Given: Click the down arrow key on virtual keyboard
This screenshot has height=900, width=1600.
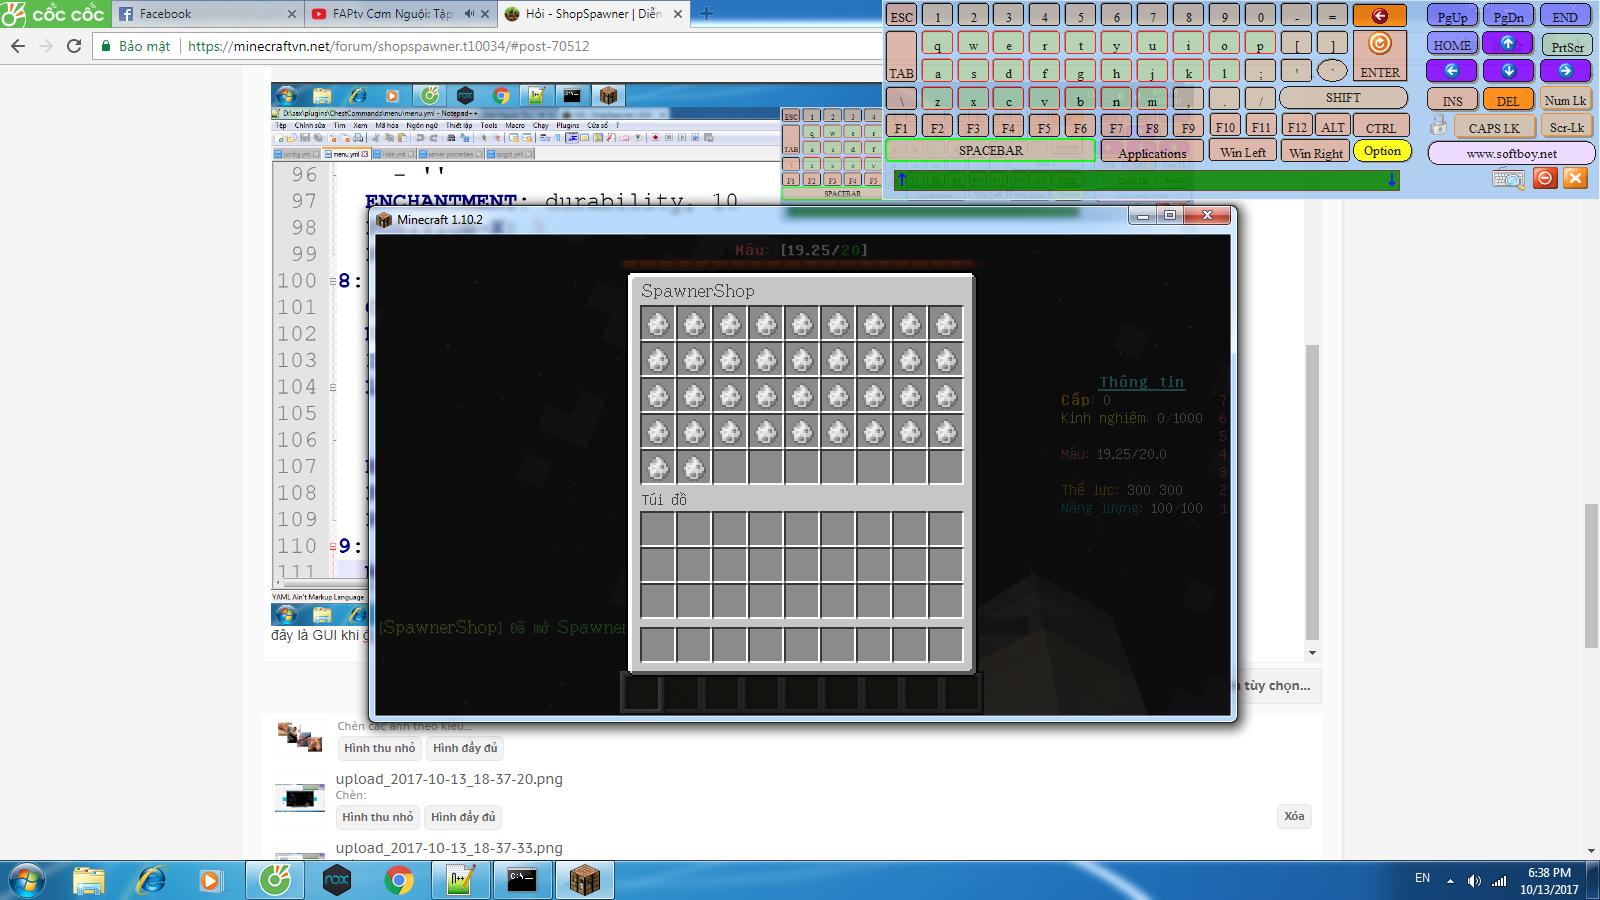Looking at the screenshot, I should point(1508,71).
